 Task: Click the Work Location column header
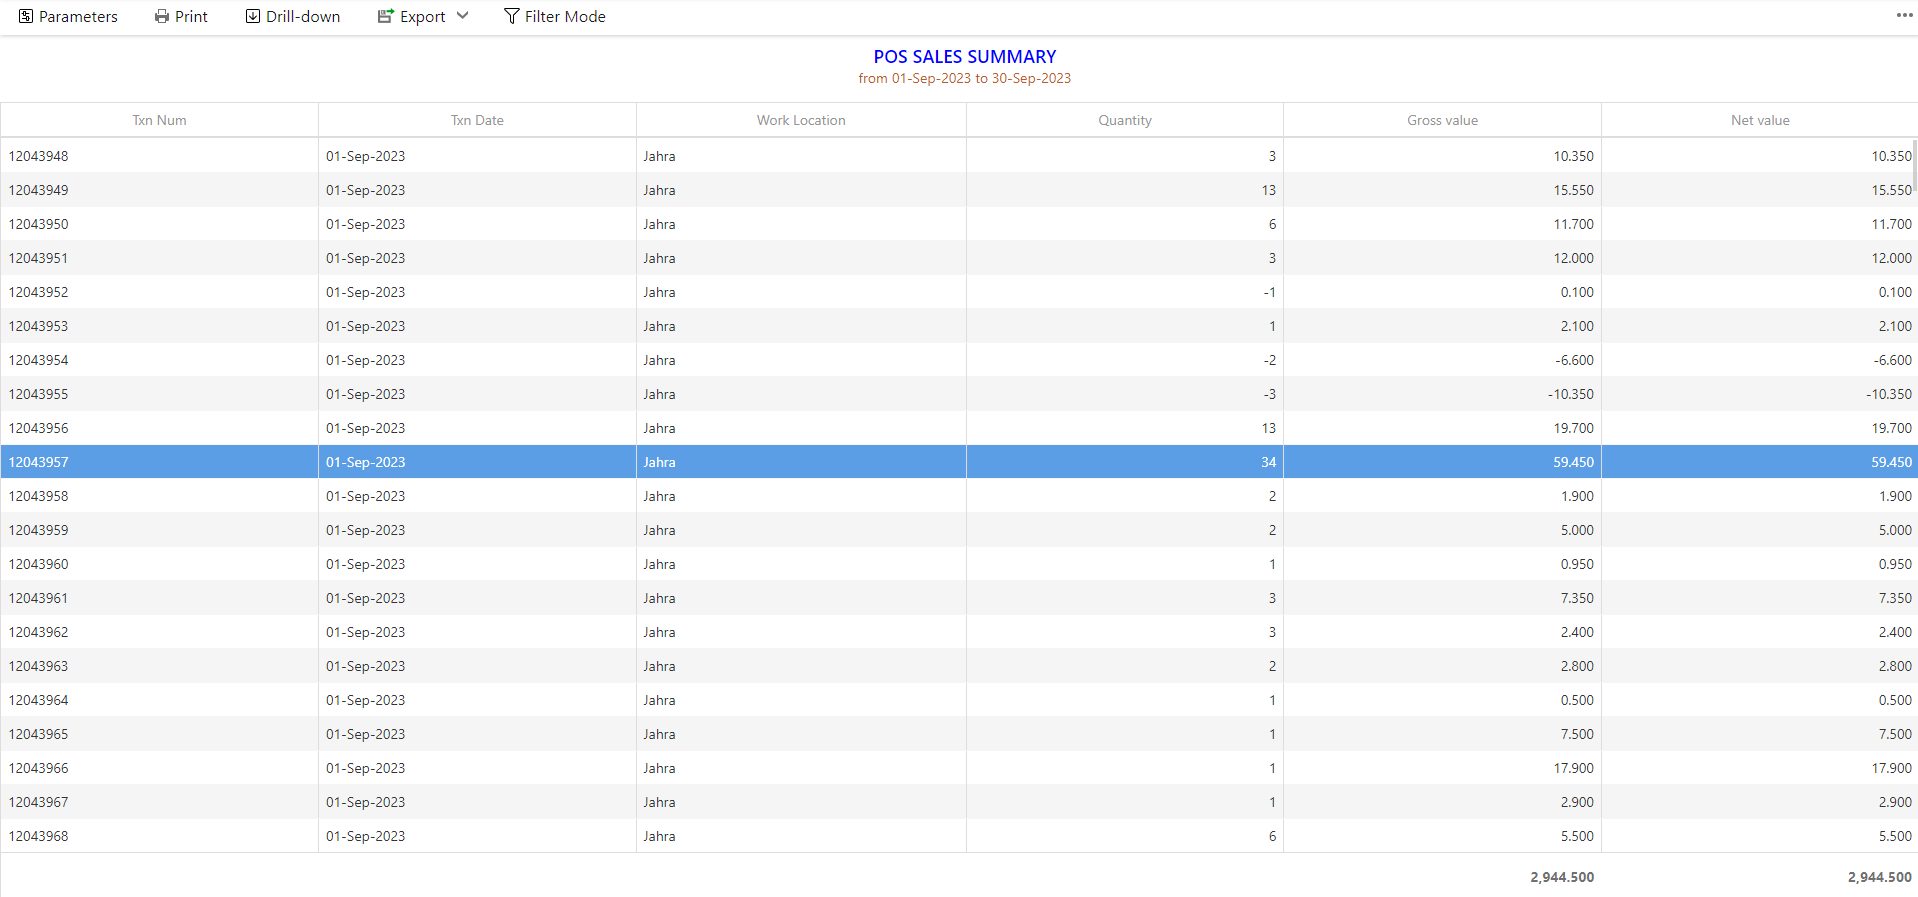point(800,120)
